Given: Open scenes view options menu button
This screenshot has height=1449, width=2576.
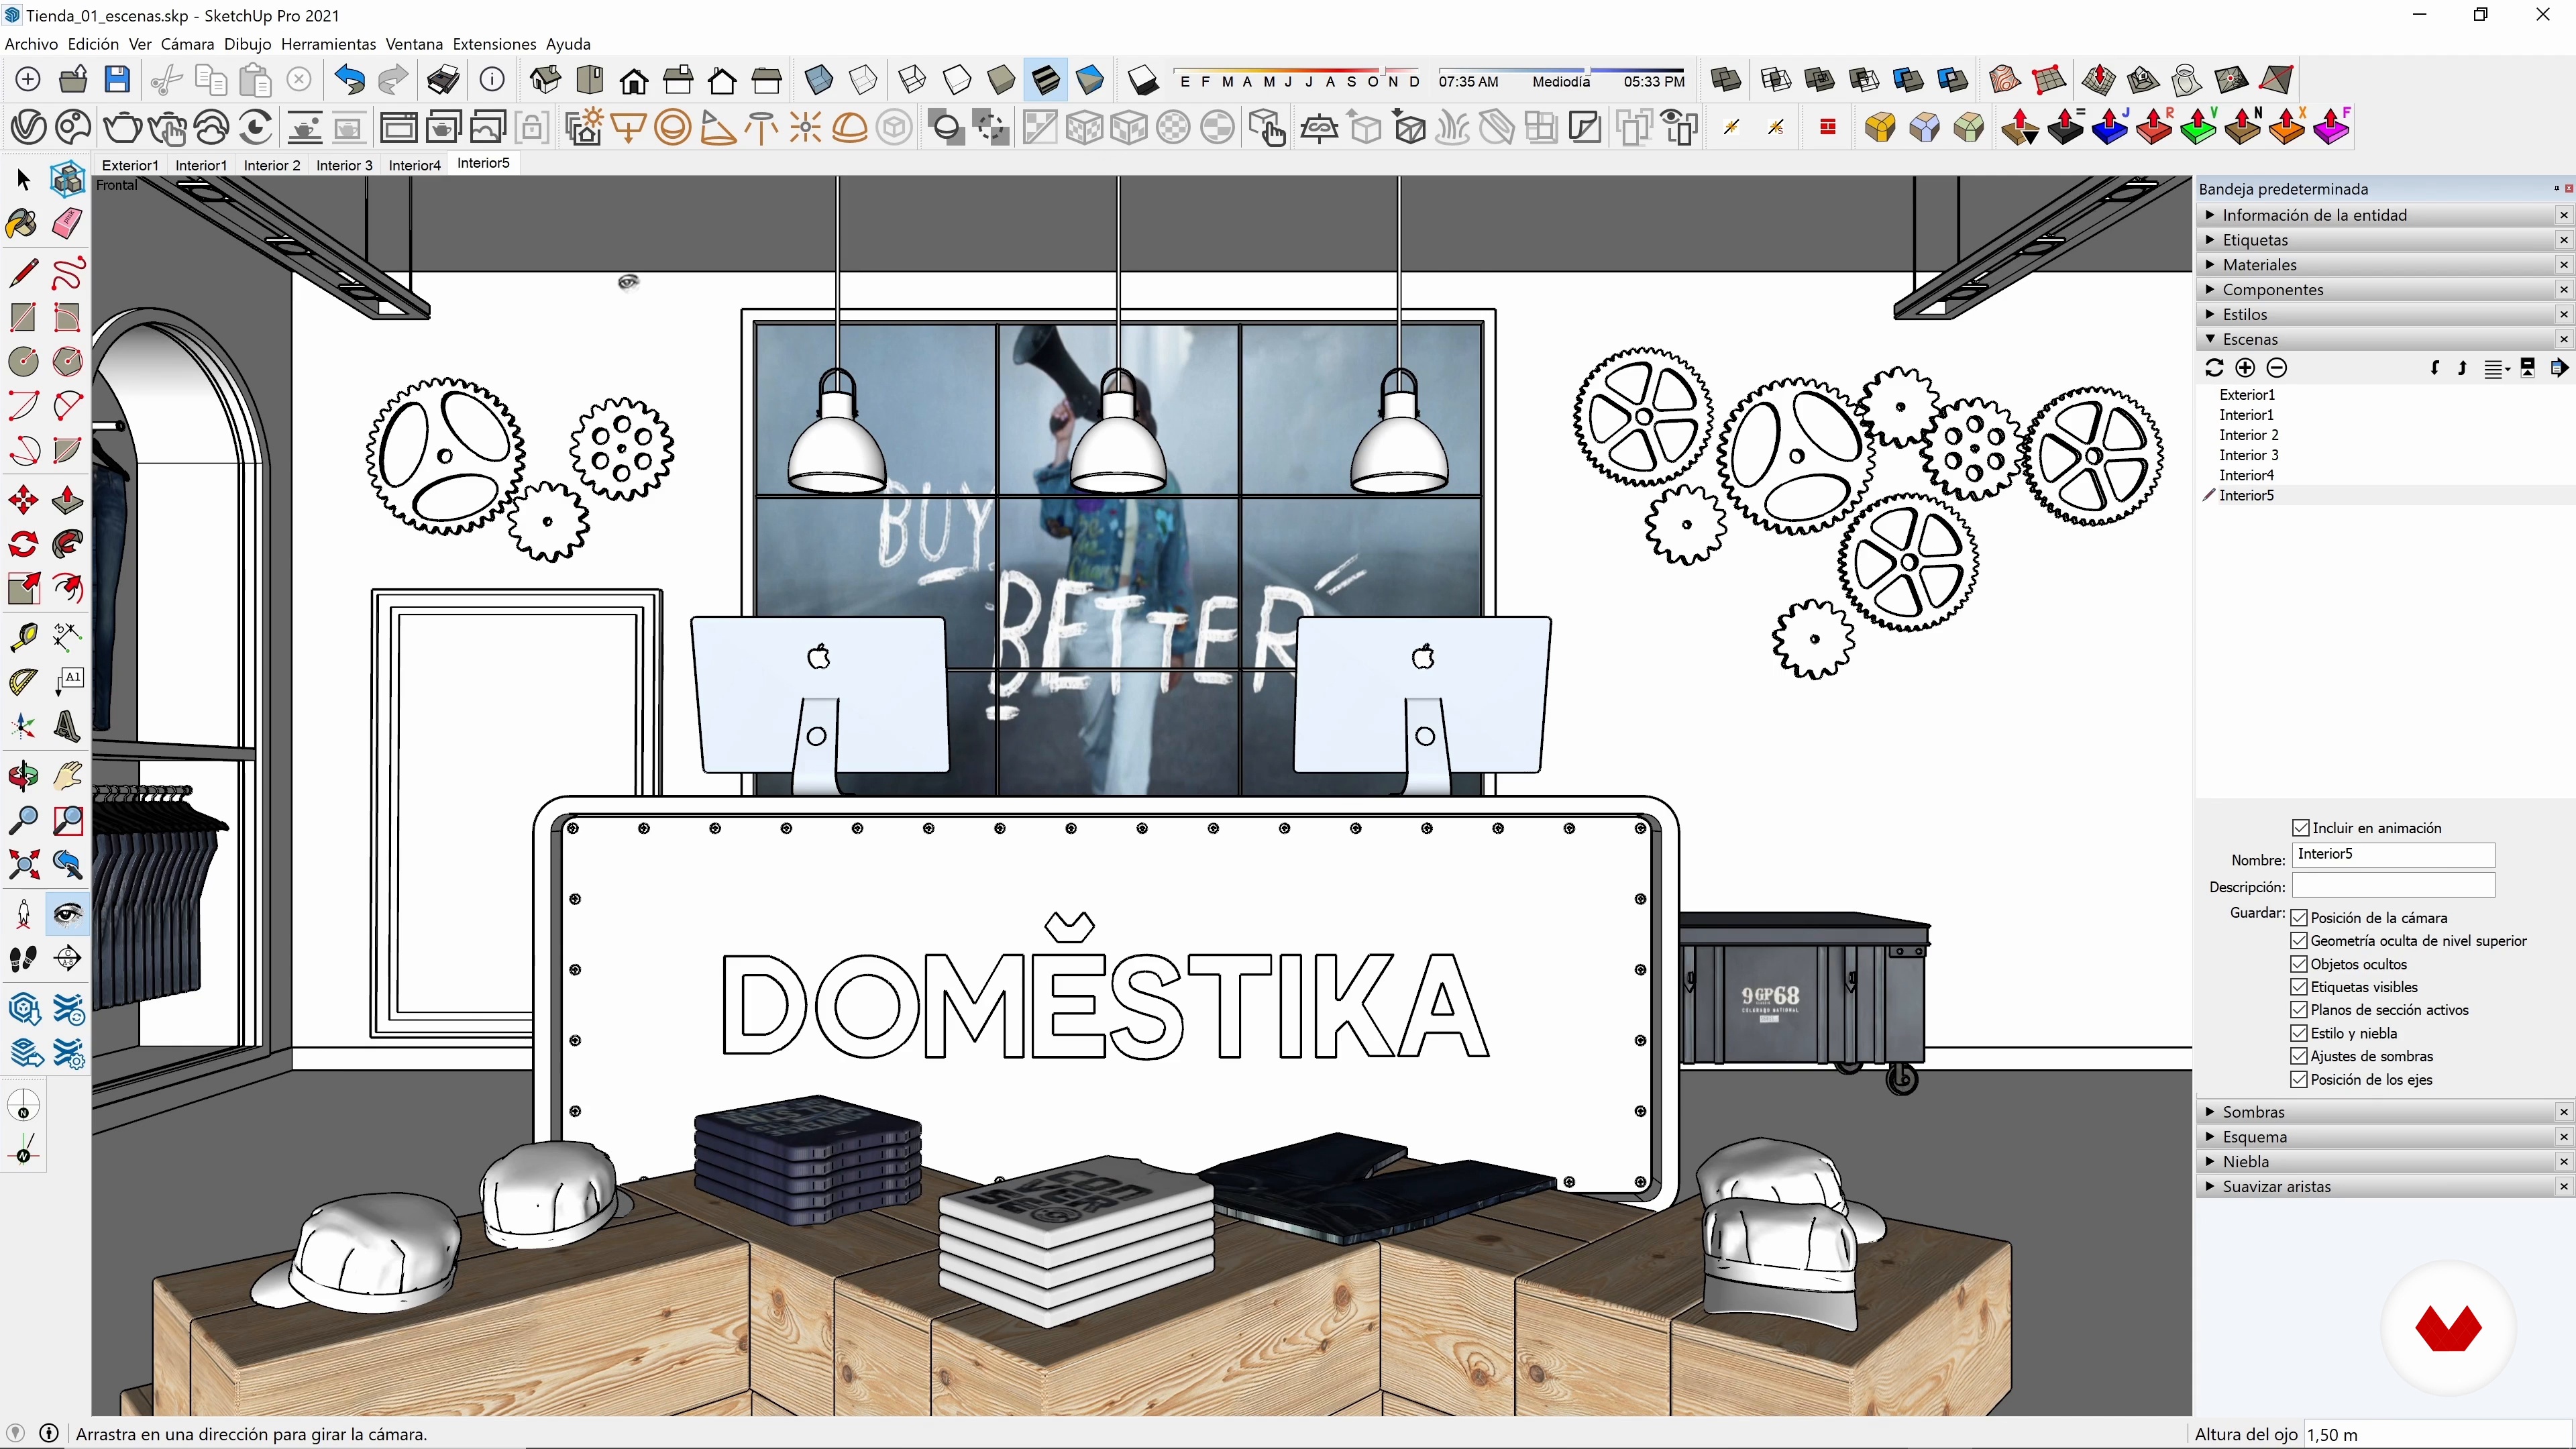Looking at the screenshot, I should coord(2496,368).
